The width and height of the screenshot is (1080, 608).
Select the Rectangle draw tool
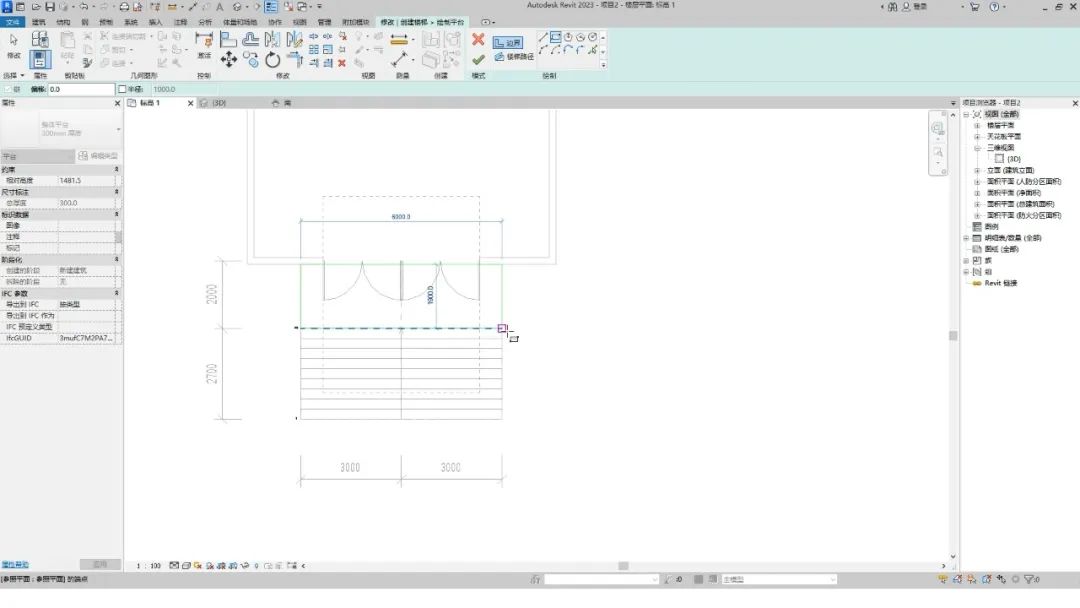[x=555, y=37]
